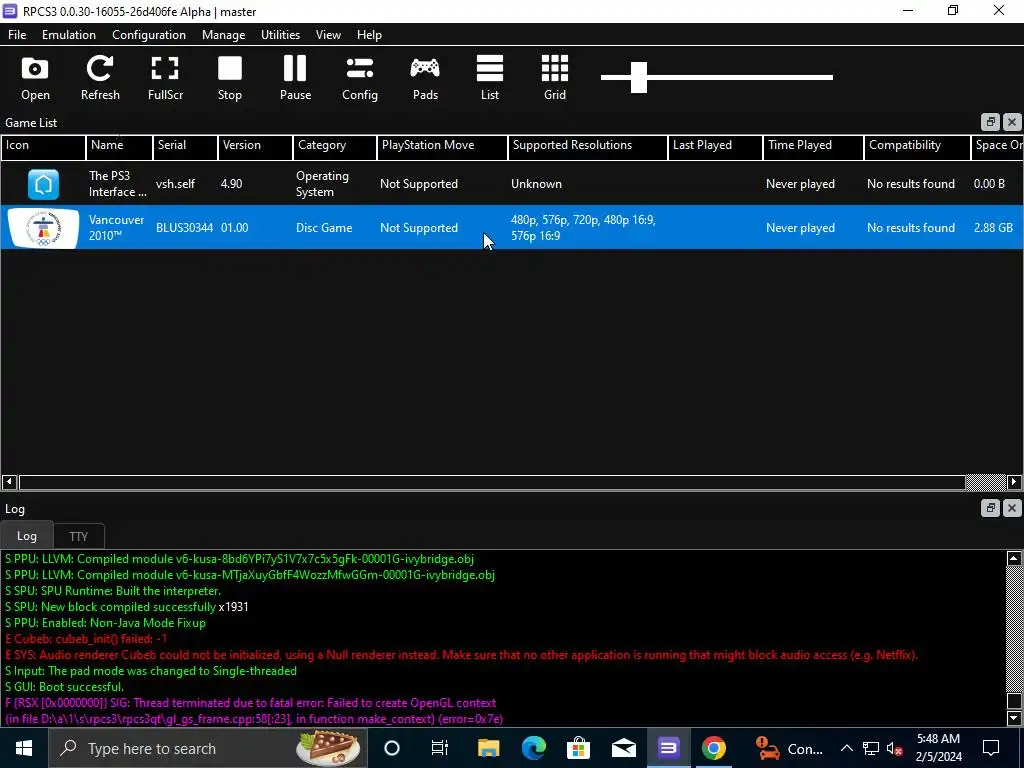Float the Game List panel
This screenshot has height=768, width=1024.
(990, 122)
